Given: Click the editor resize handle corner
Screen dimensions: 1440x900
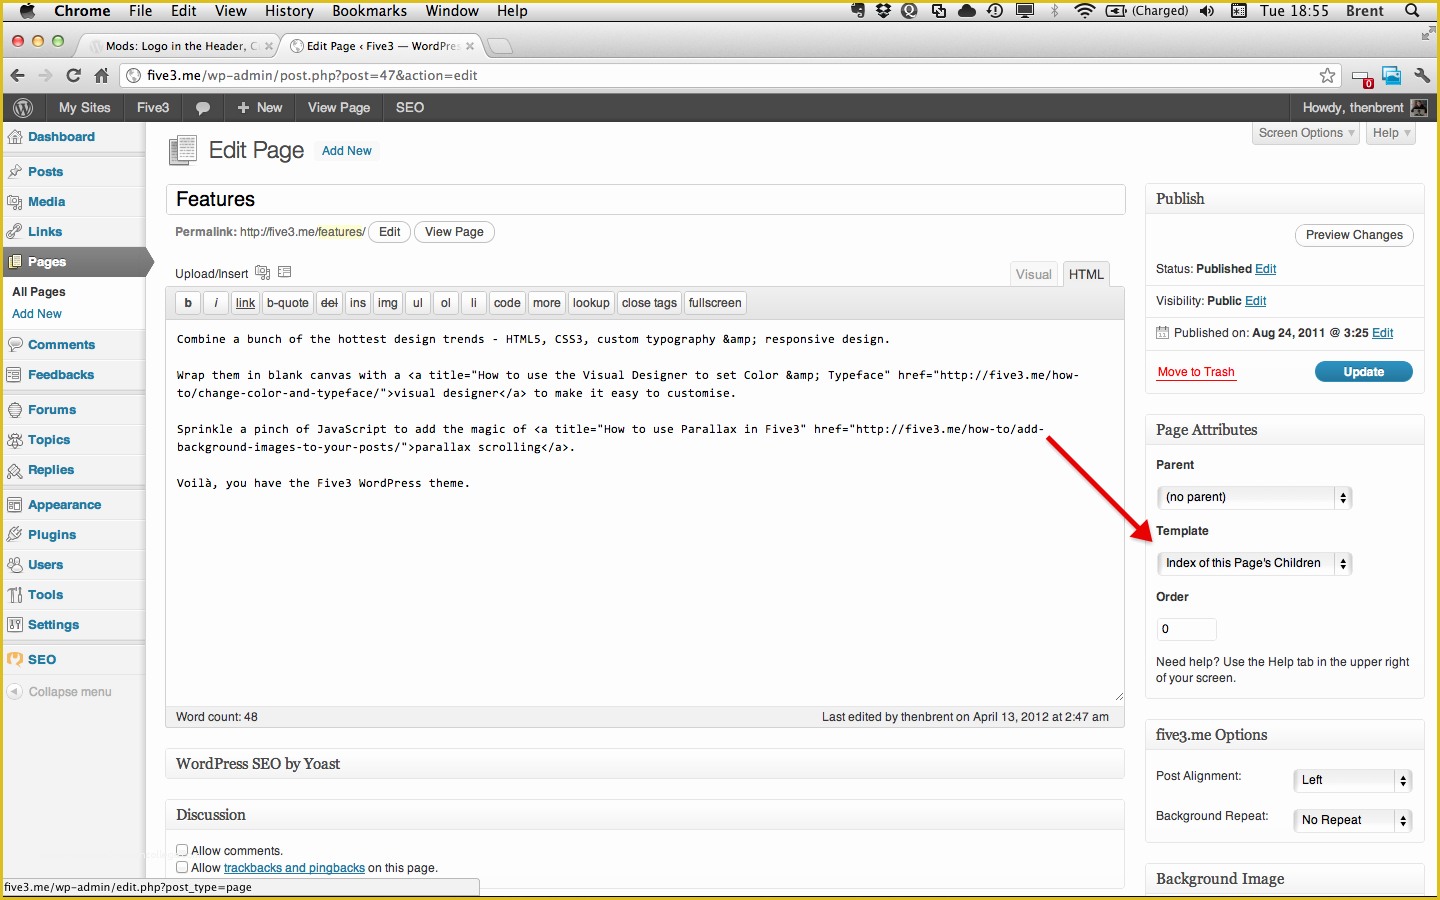Looking at the screenshot, I should 1118,696.
